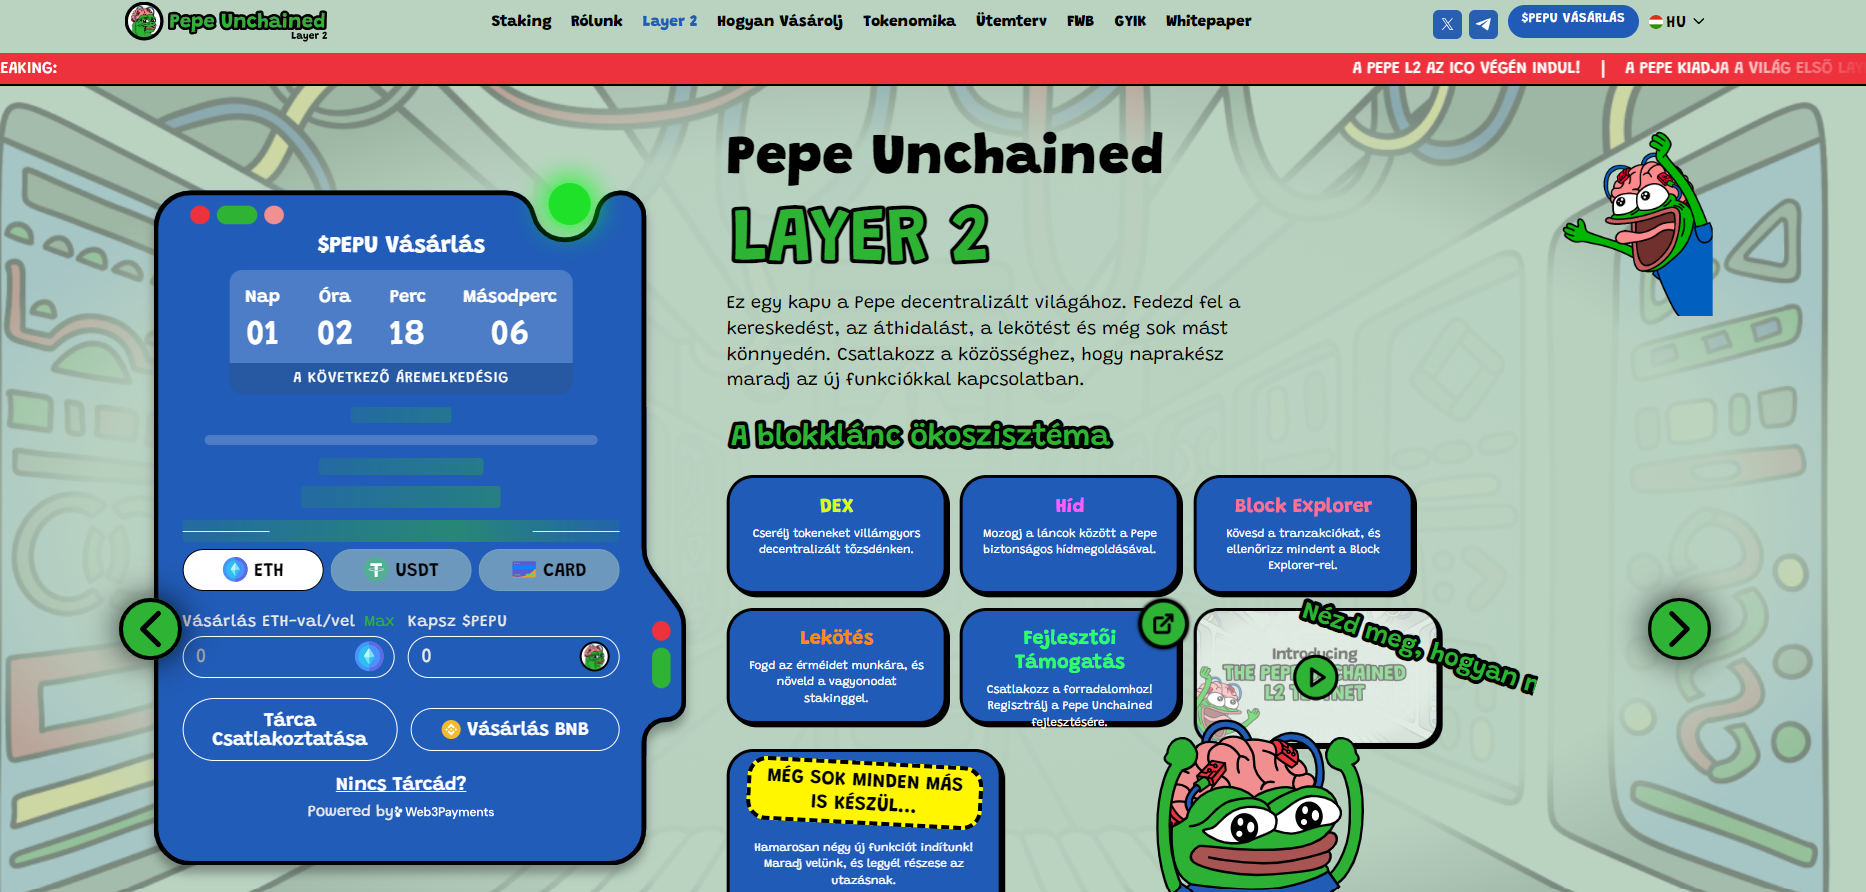
Task: Open the Híd bridge card
Action: (x=1070, y=534)
